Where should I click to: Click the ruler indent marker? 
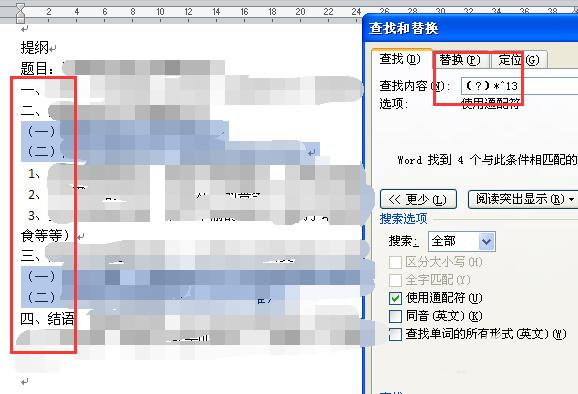coord(21,13)
